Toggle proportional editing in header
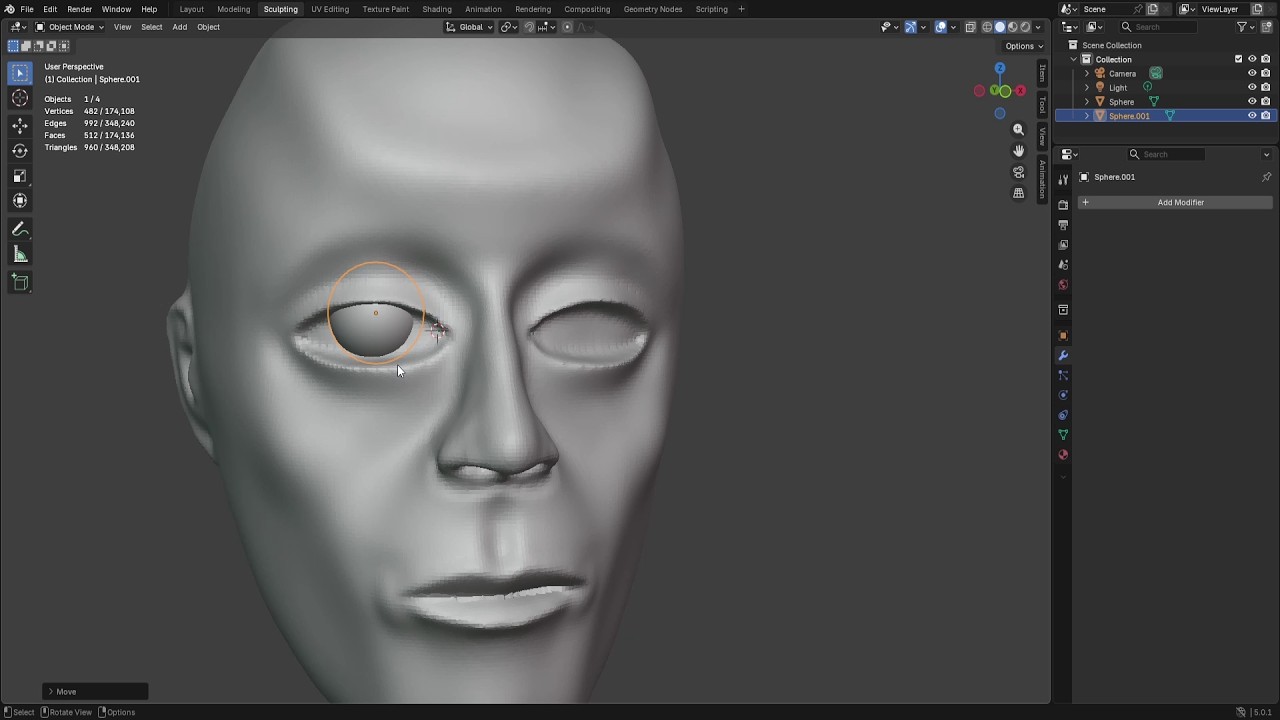The width and height of the screenshot is (1280, 720). pyautogui.click(x=567, y=27)
